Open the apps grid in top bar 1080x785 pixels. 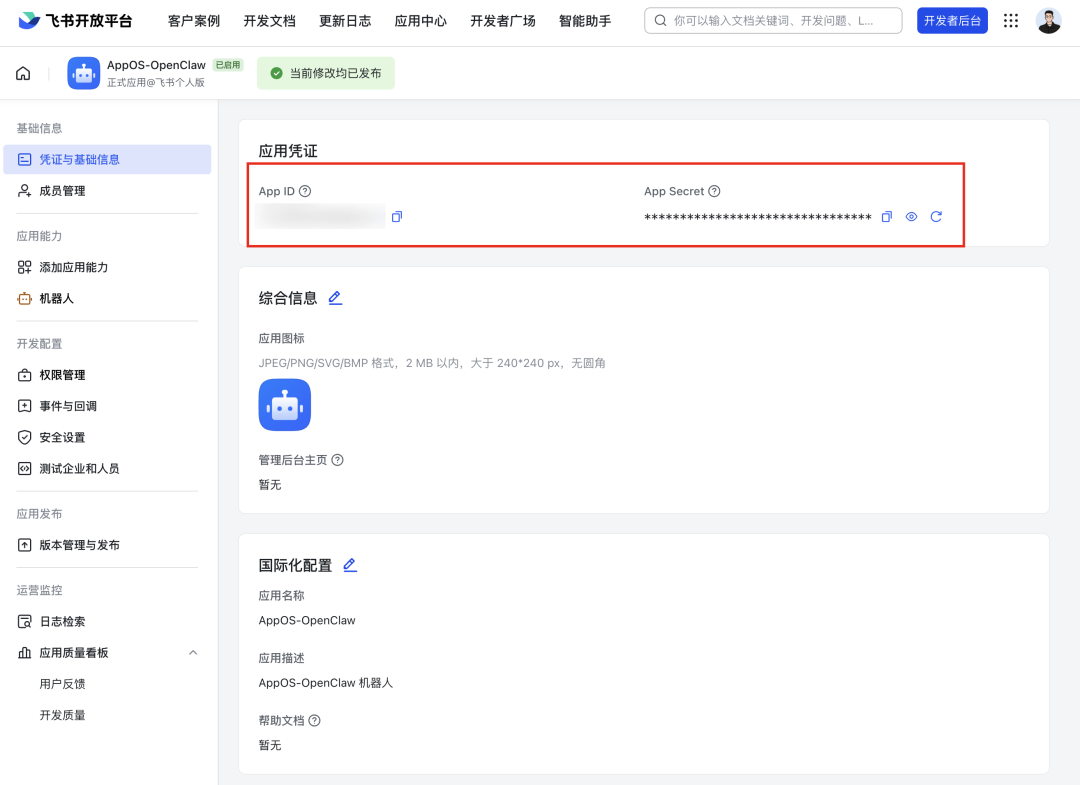click(1010, 20)
